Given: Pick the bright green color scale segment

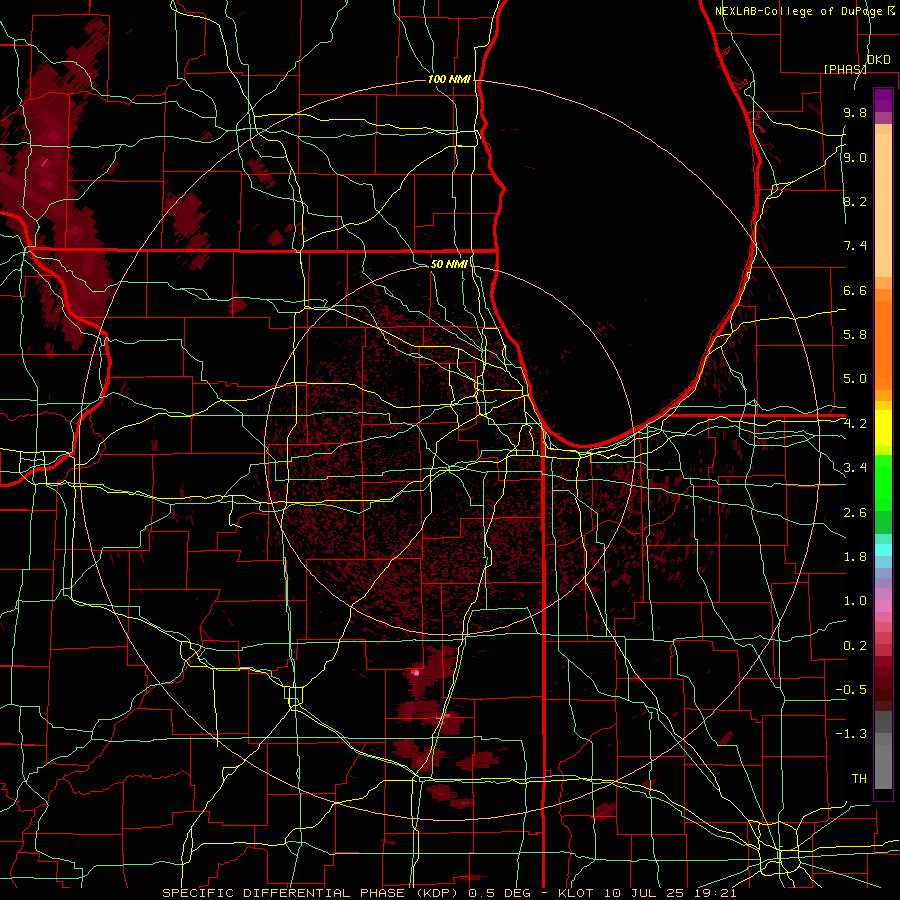Looking at the screenshot, I should pos(883,483).
